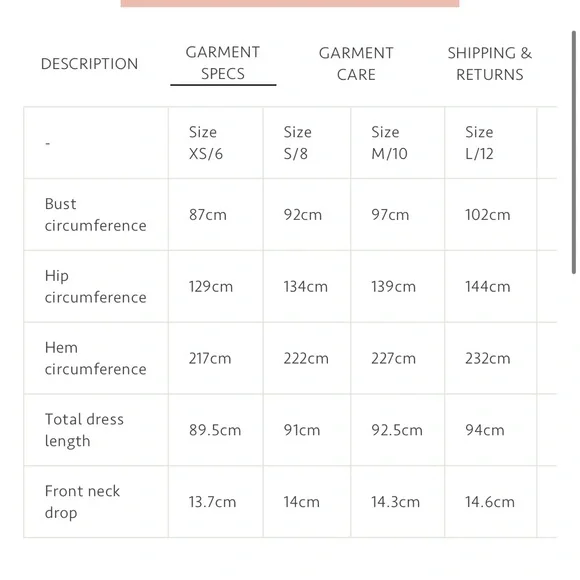580x580 pixels.
Task: Select the Front neck drop row label
Action: [82, 502]
